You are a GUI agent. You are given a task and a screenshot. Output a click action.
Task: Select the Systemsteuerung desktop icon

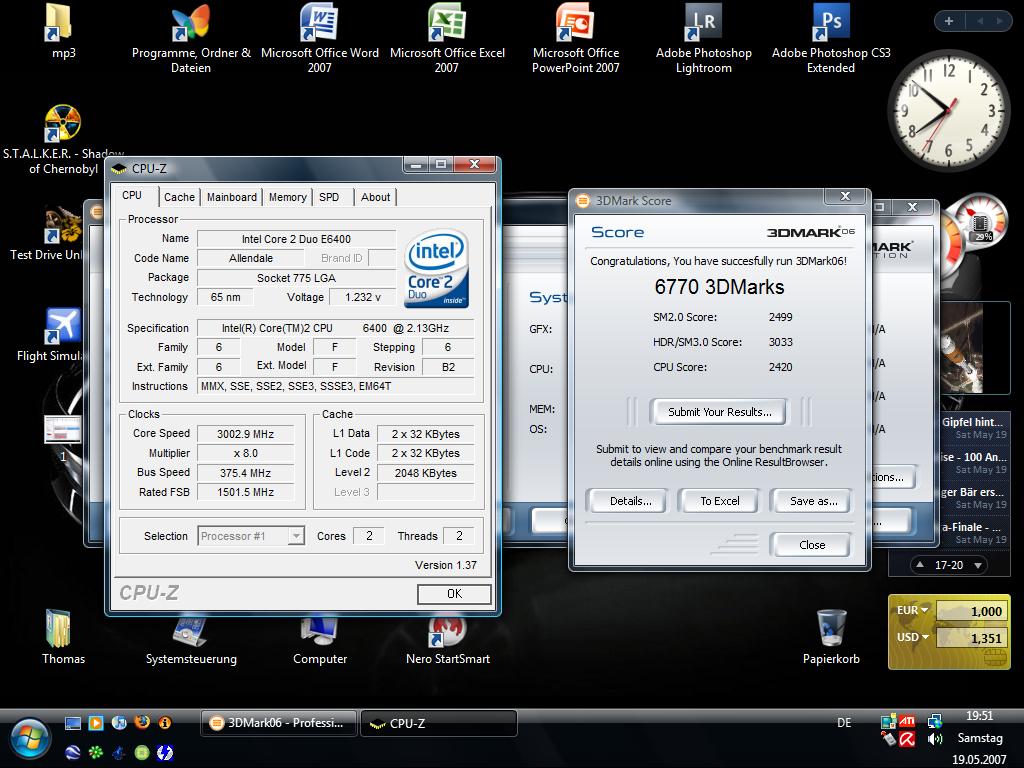191,640
